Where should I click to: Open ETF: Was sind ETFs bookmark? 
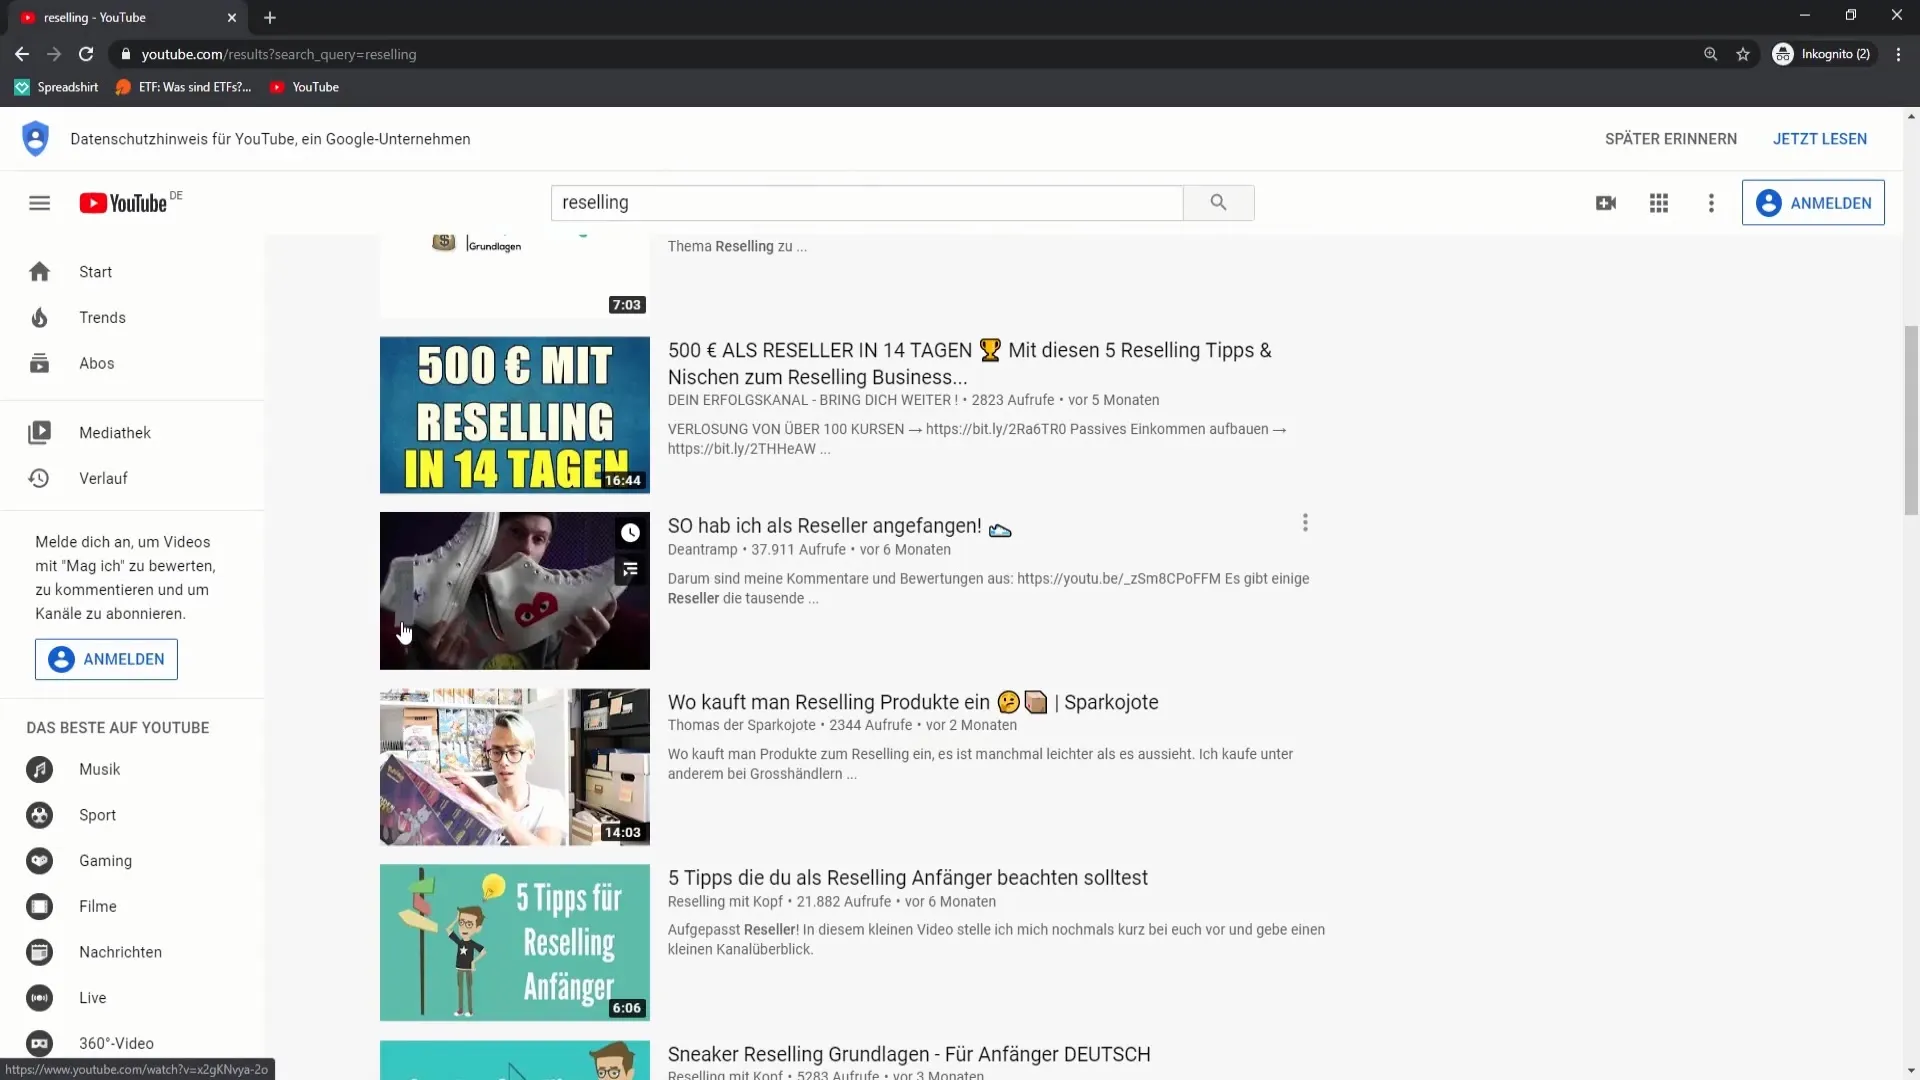[x=183, y=87]
